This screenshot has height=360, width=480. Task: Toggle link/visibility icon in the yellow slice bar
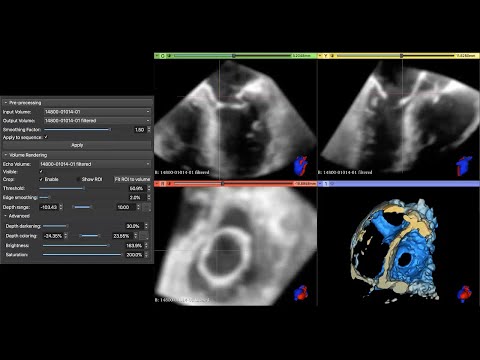pos(332,56)
